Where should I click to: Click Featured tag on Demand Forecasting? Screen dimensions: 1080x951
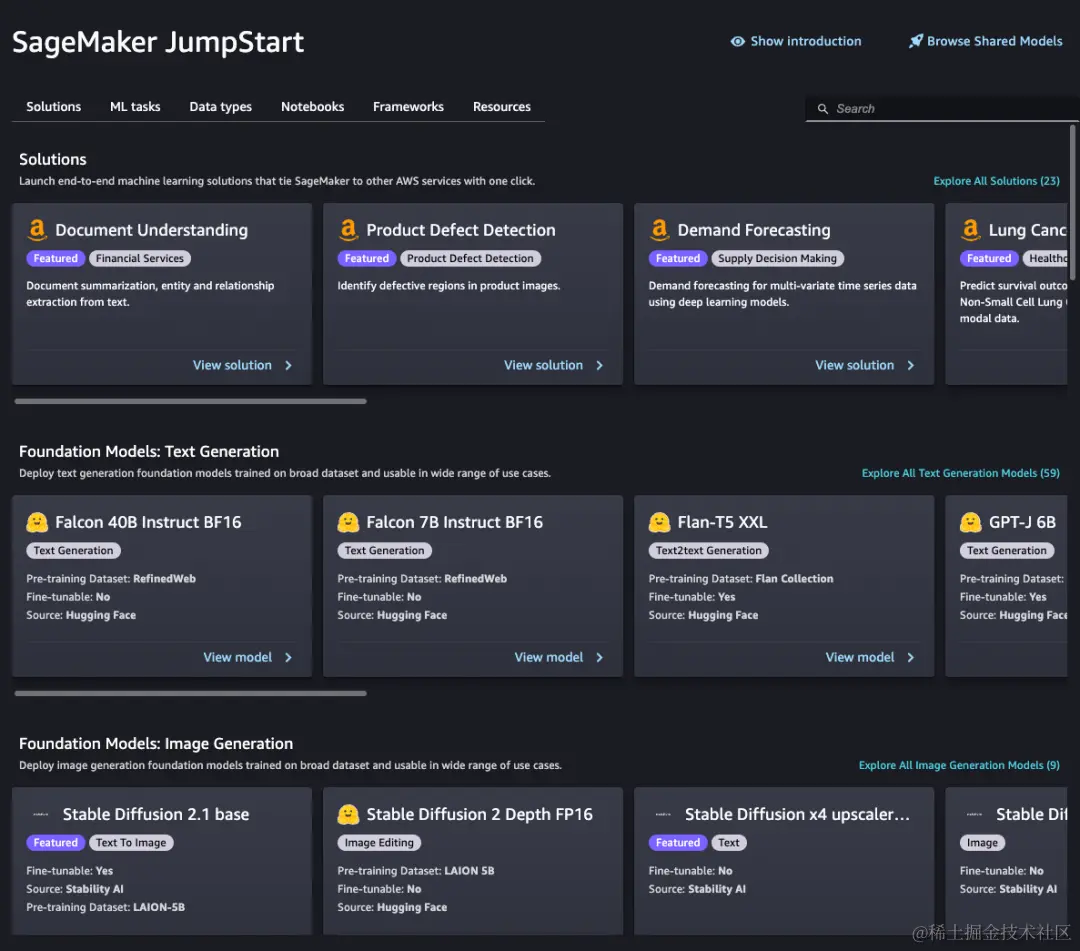(678, 258)
